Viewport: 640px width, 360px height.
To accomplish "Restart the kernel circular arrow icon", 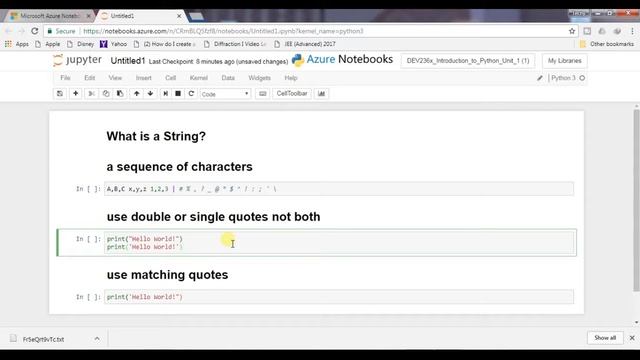I will click(191, 93).
